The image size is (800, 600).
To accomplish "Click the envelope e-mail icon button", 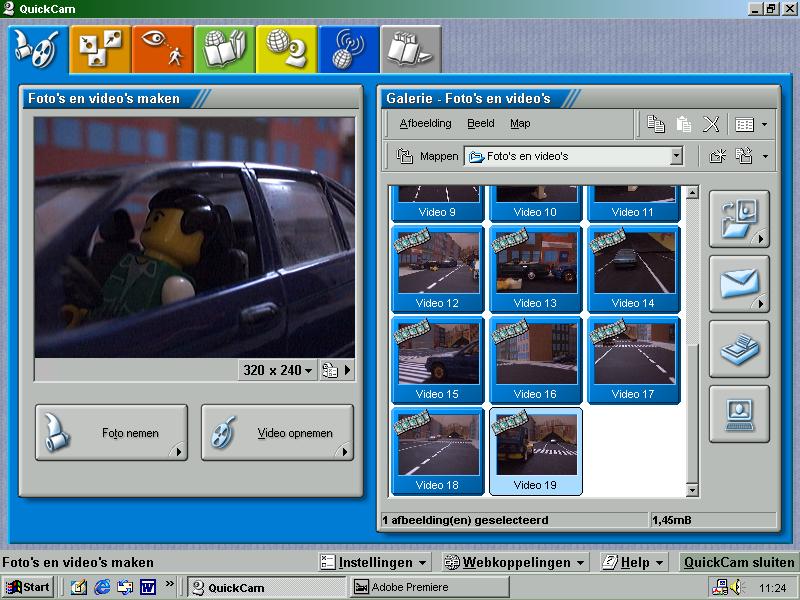I will point(739,284).
